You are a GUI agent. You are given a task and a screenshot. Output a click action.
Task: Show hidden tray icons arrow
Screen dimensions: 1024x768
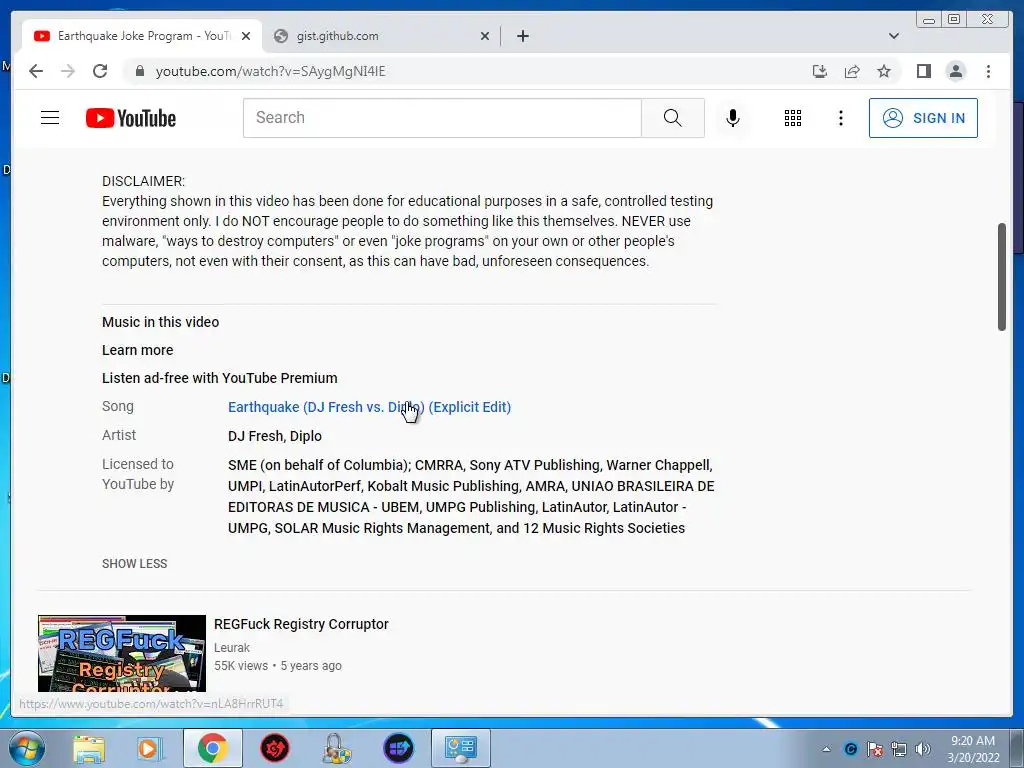click(826, 749)
